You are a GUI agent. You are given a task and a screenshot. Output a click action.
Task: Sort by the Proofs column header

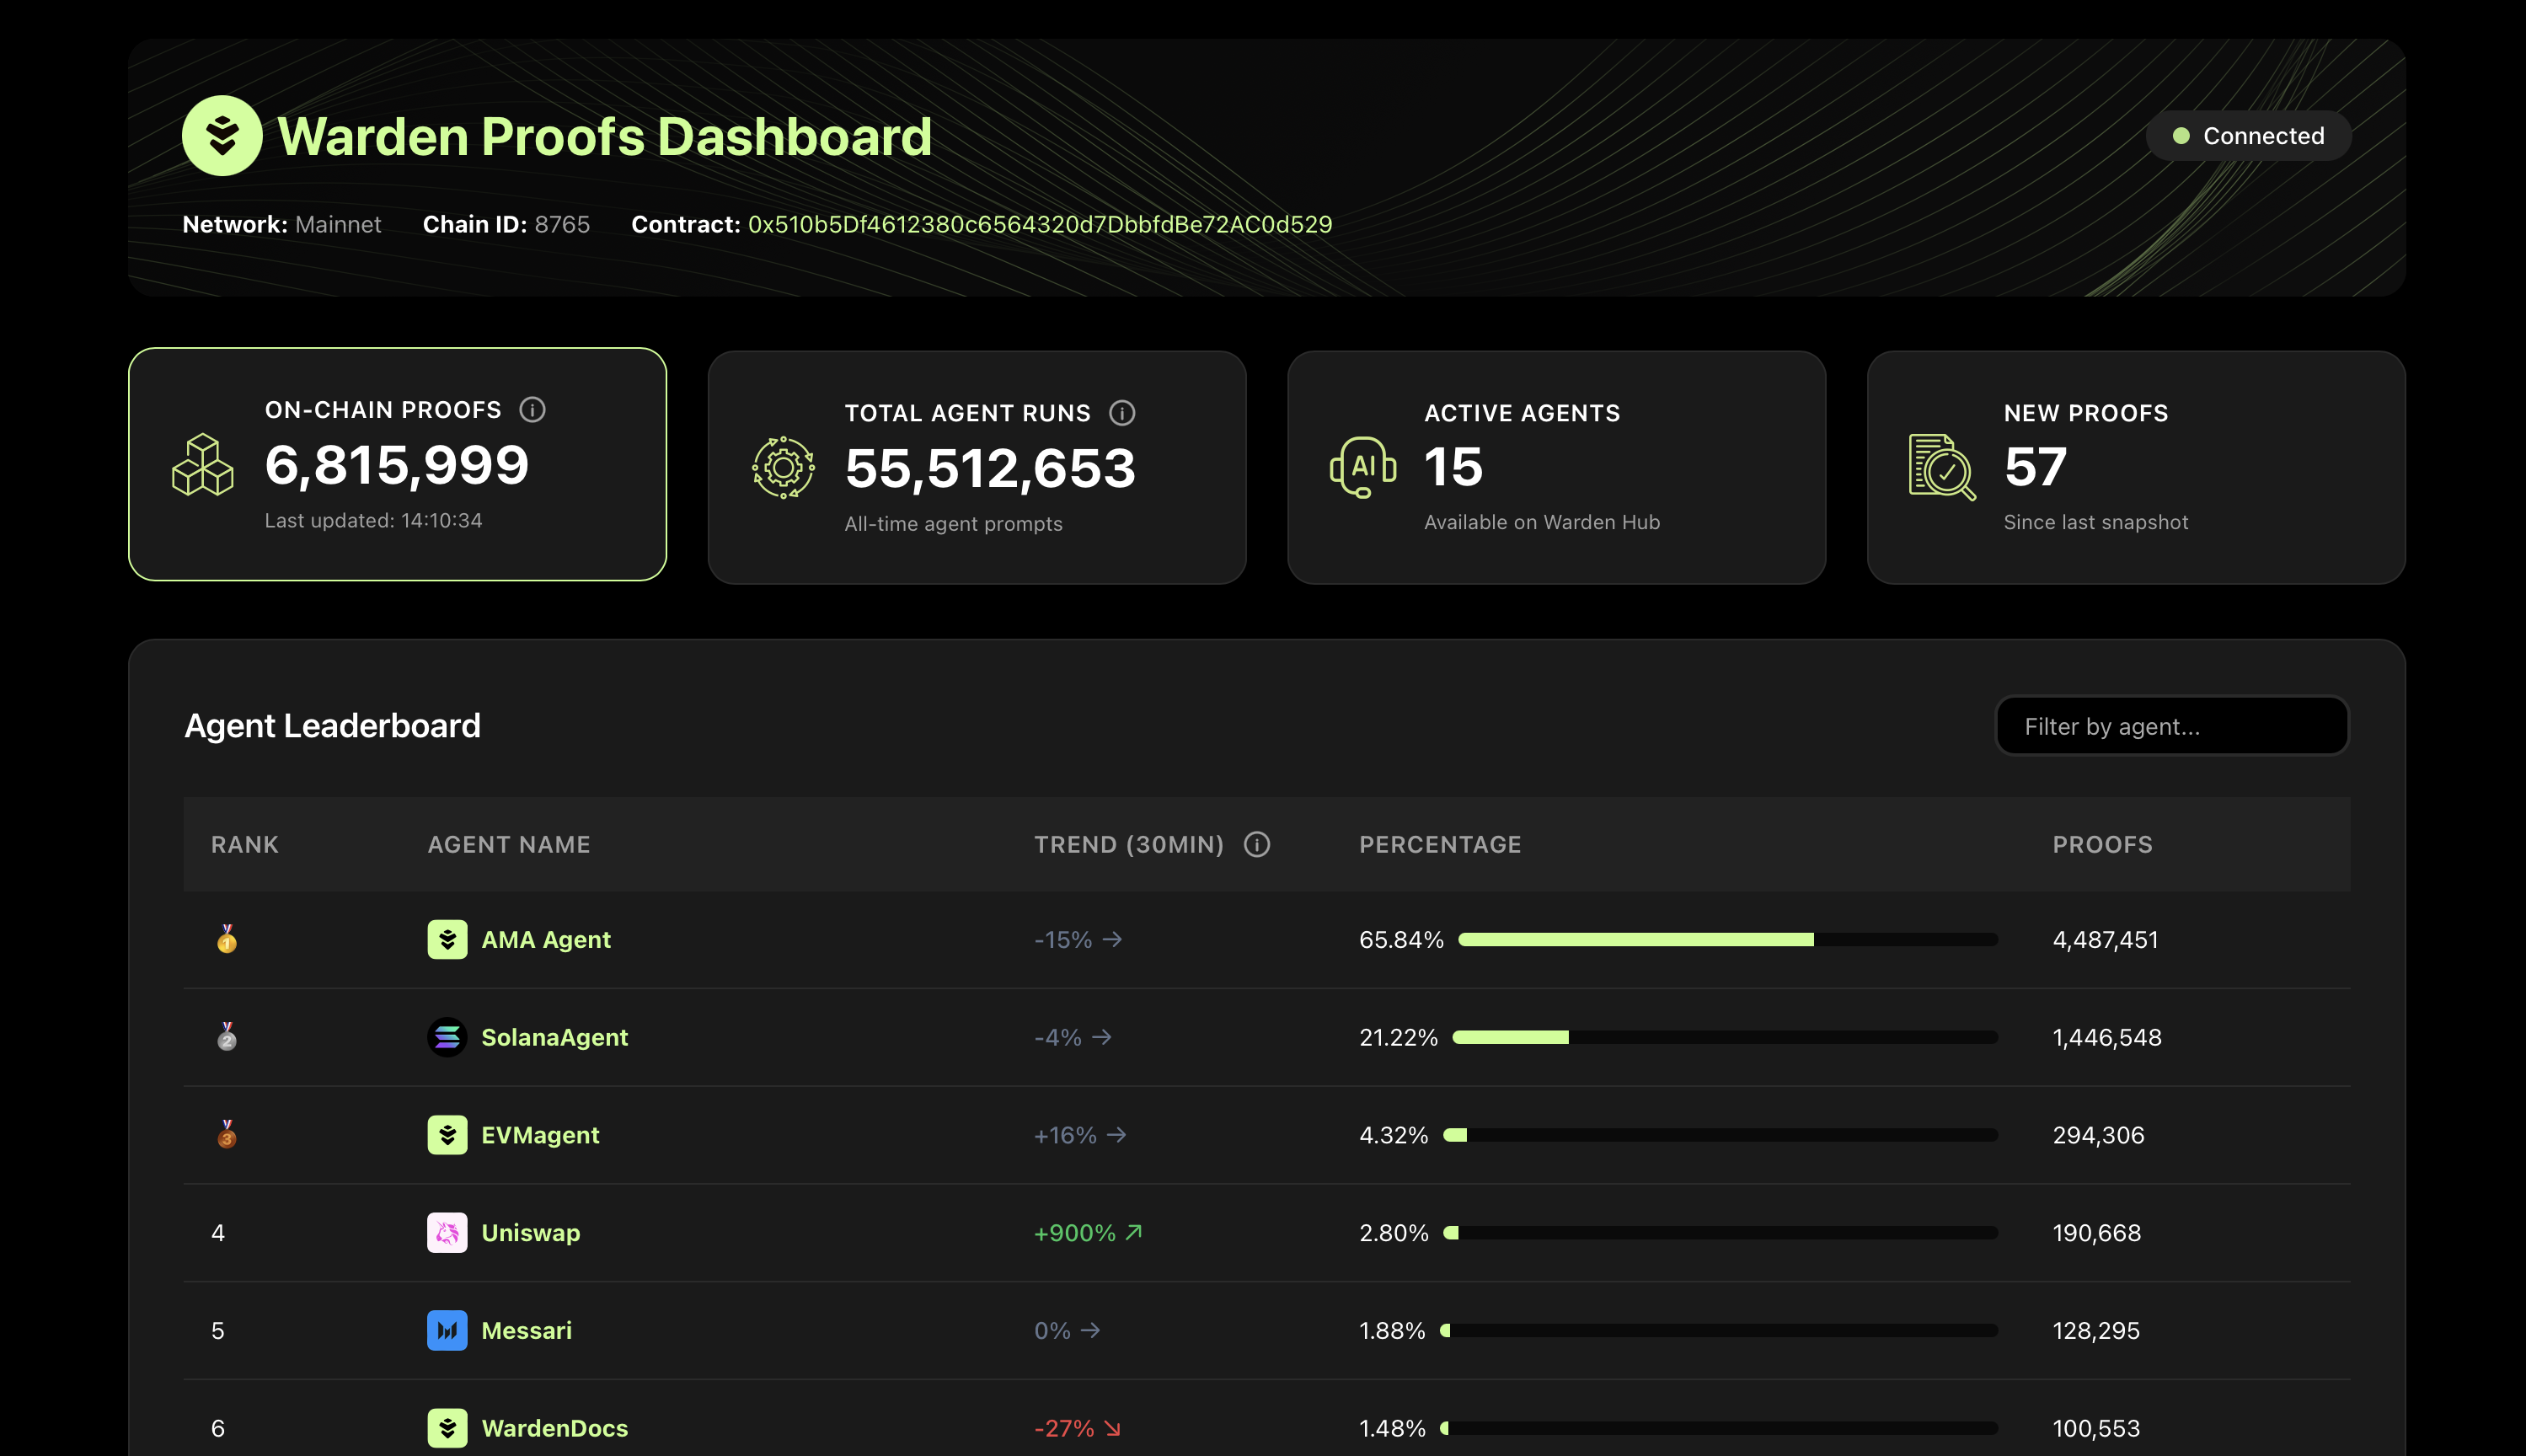point(2102,845)
